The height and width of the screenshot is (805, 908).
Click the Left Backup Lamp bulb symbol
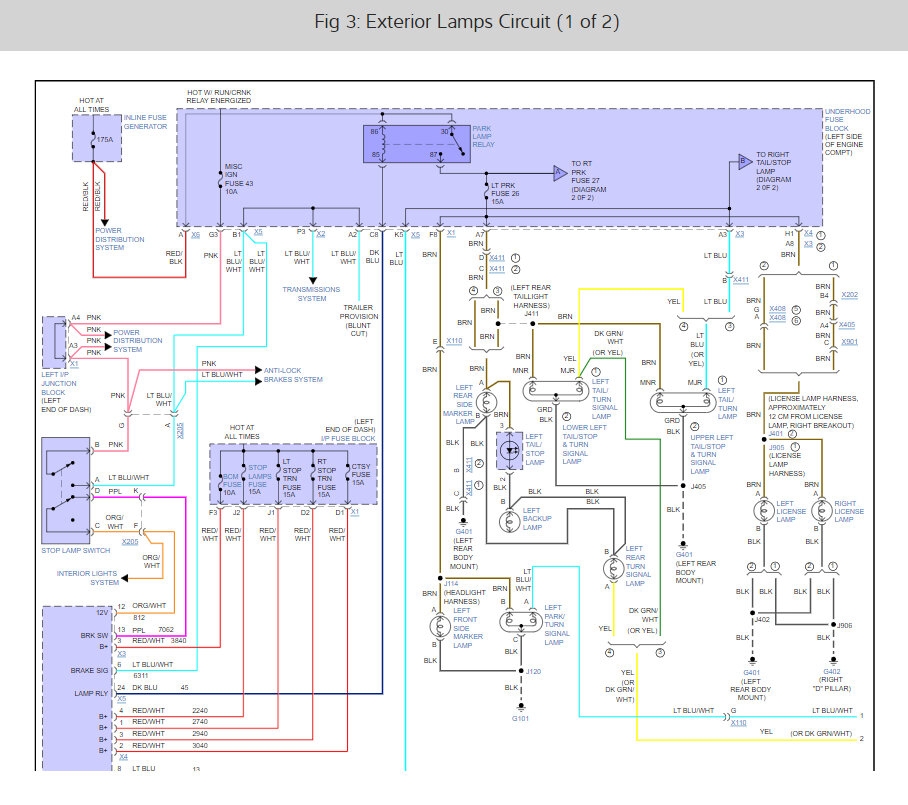pos(510,521)
